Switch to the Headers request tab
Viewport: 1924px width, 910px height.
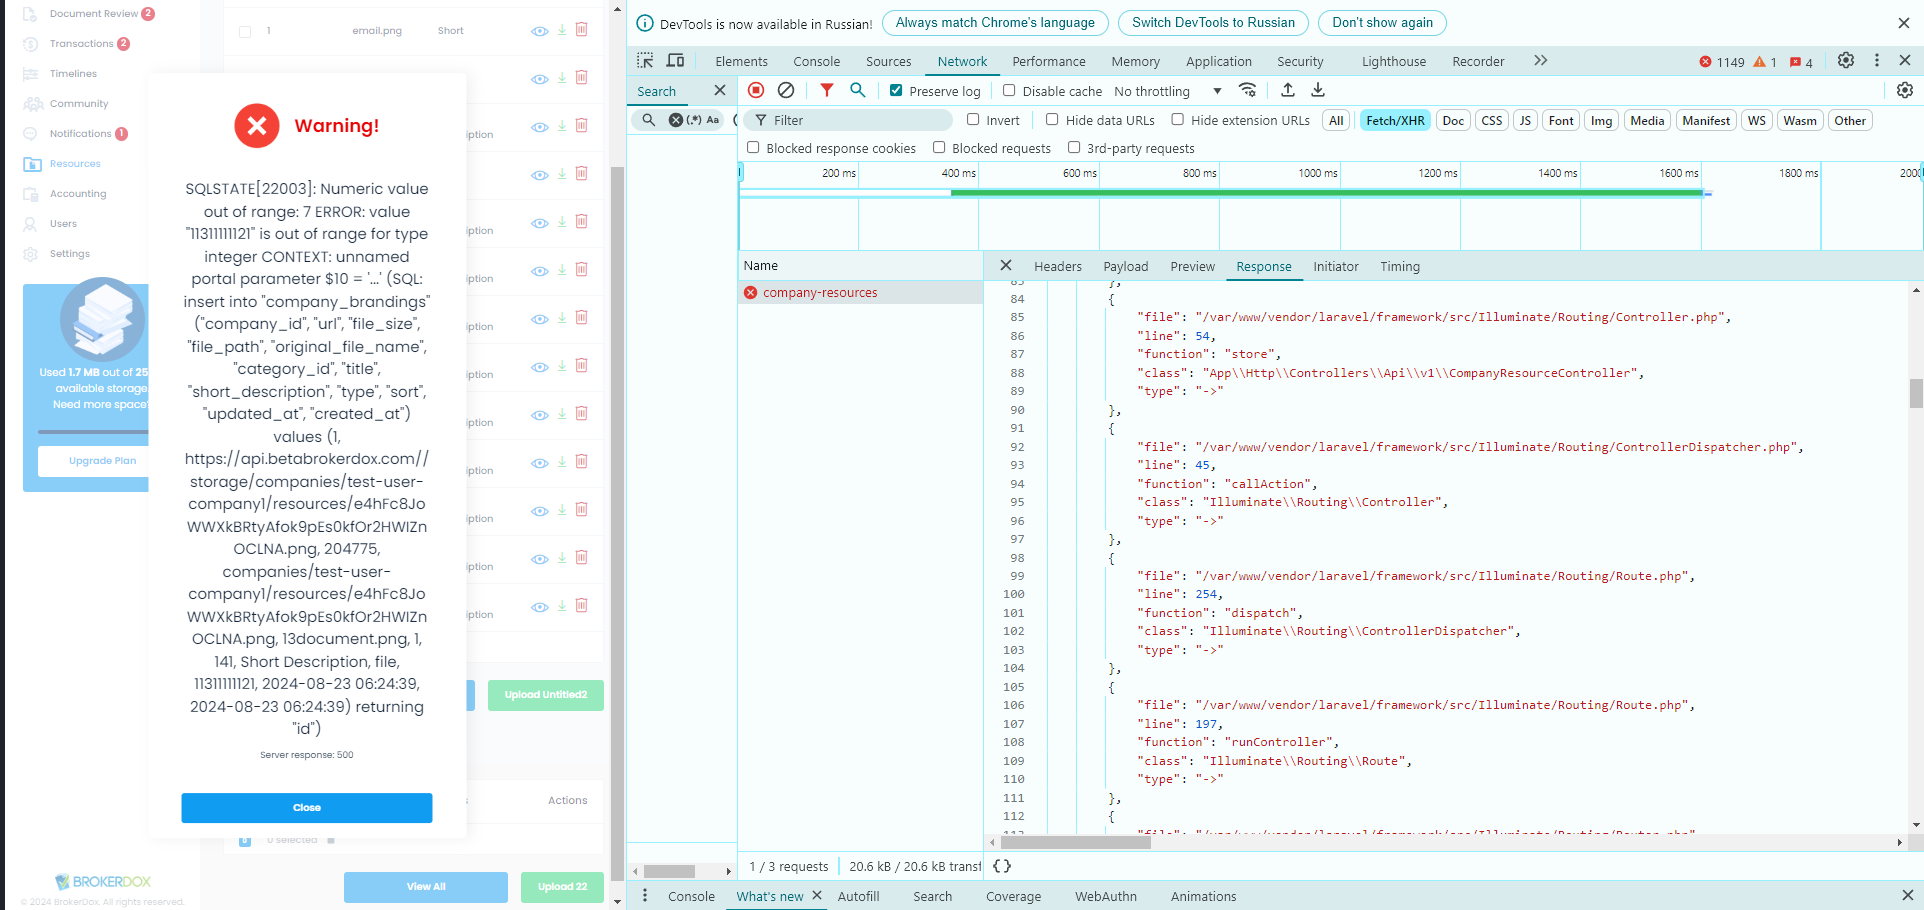click(1058, 267)
